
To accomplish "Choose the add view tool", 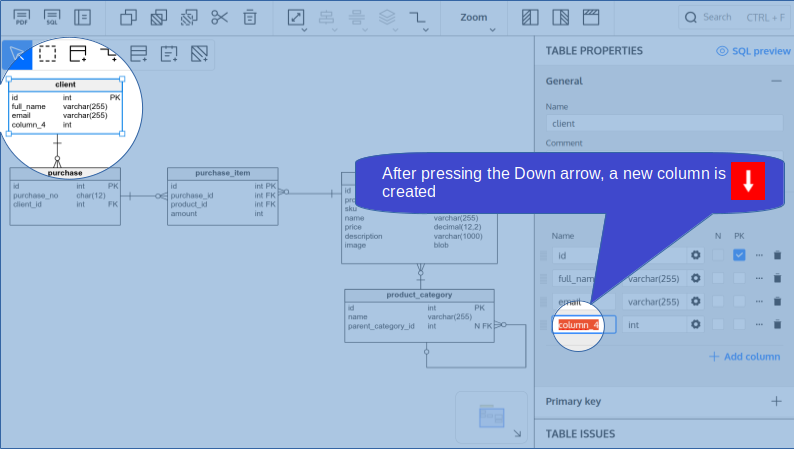I will pyautogui.click(x=138, y=53).
